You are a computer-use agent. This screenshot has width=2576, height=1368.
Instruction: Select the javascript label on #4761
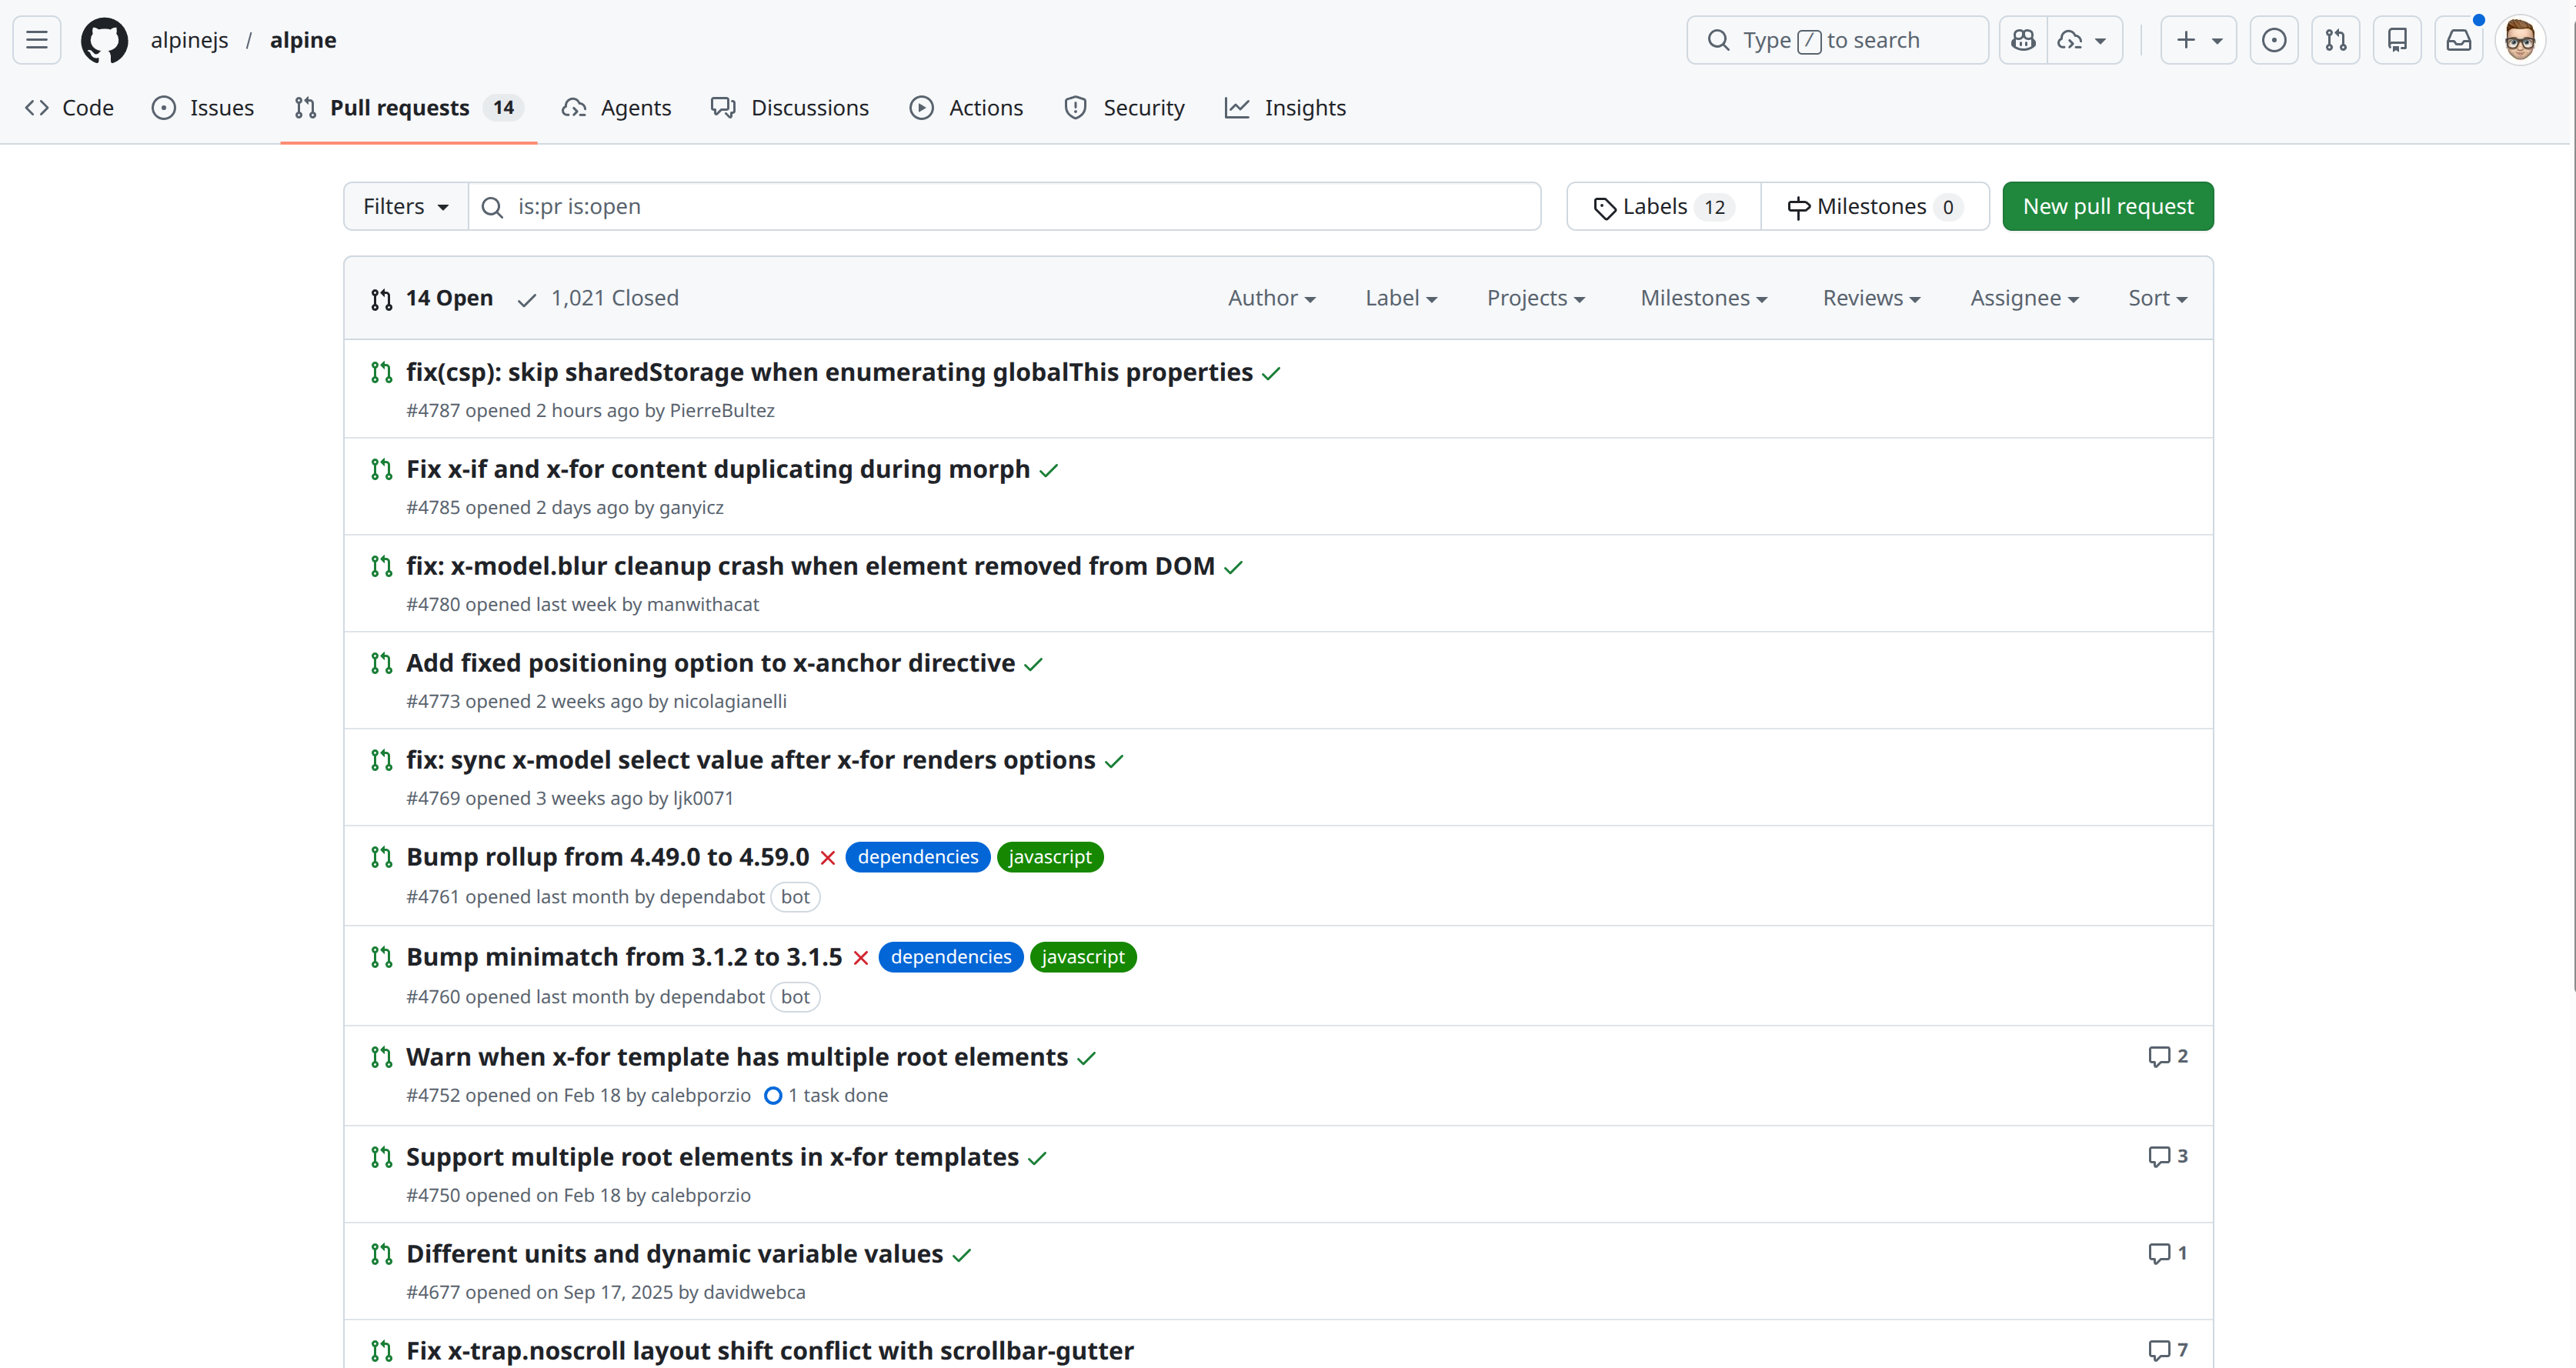click(x=1049, y=857)
